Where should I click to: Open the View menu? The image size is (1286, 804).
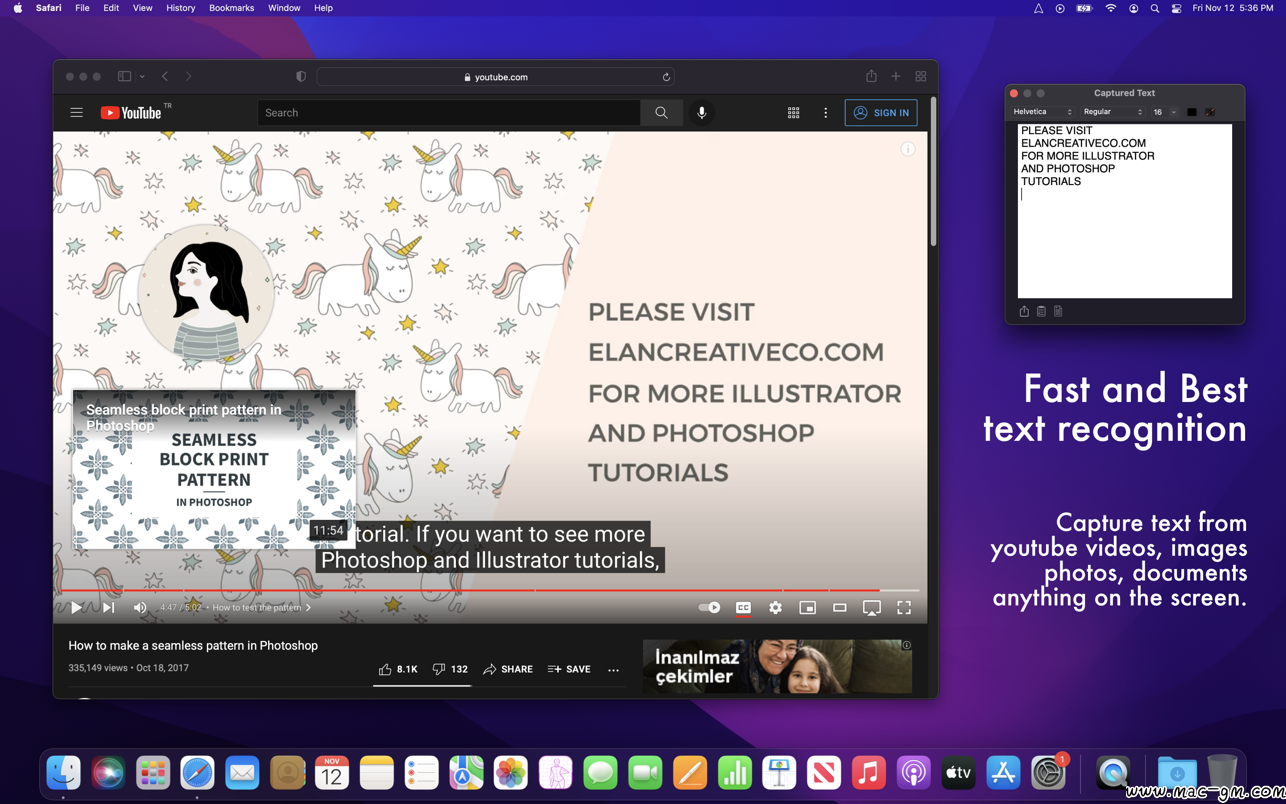(x=142, y=8)
